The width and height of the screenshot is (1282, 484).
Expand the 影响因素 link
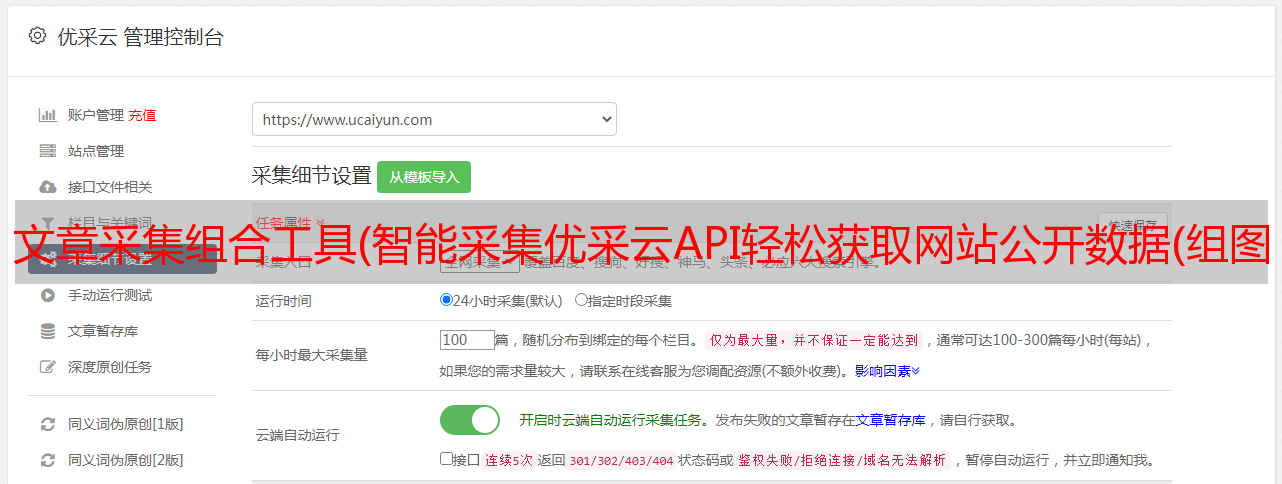[x=887, y=371]
